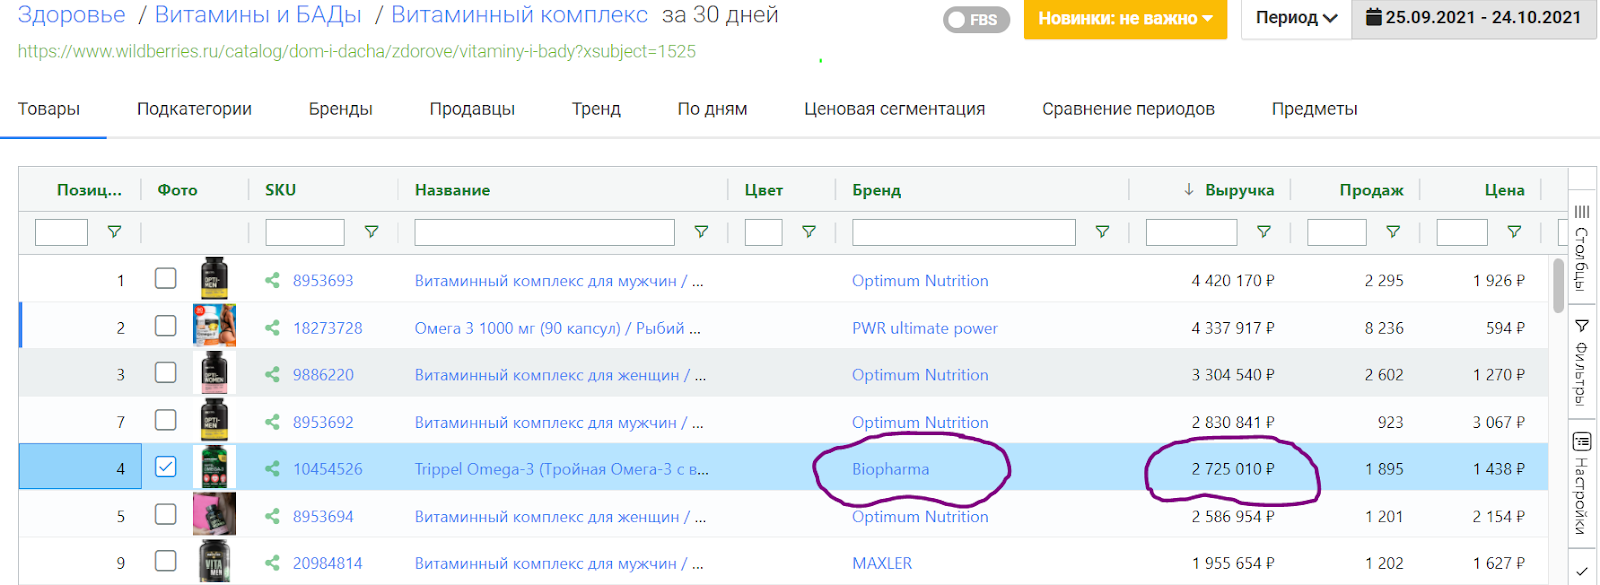The width and height of the screenshot is (1600, 585).
Task: Open the Biopharma brand link
Action: [890, 469]
